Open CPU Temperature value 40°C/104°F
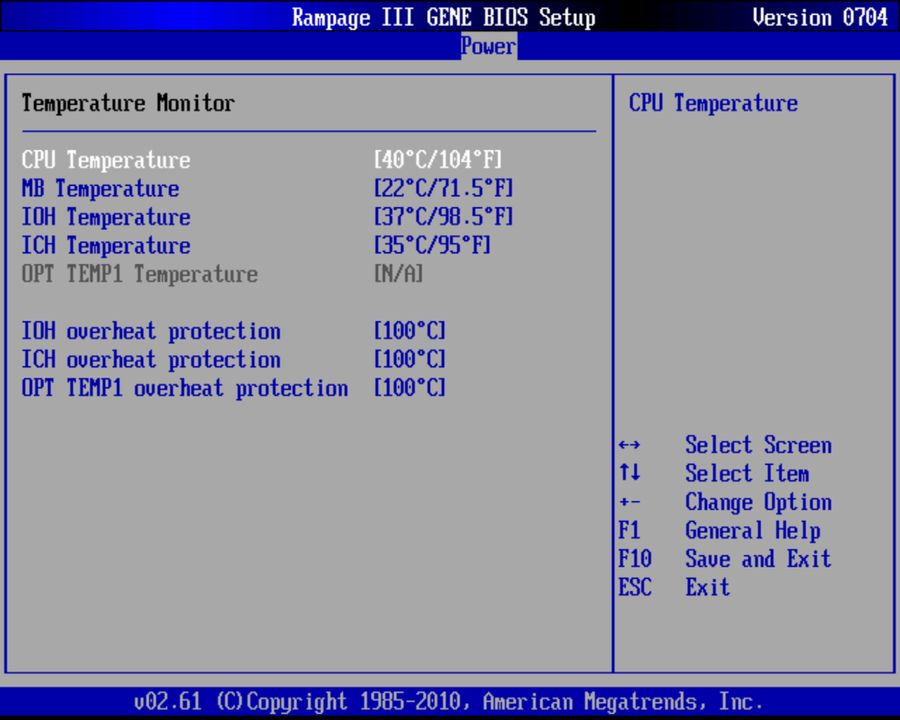This screenshot has width=900, height=720. tap(438, 160)
